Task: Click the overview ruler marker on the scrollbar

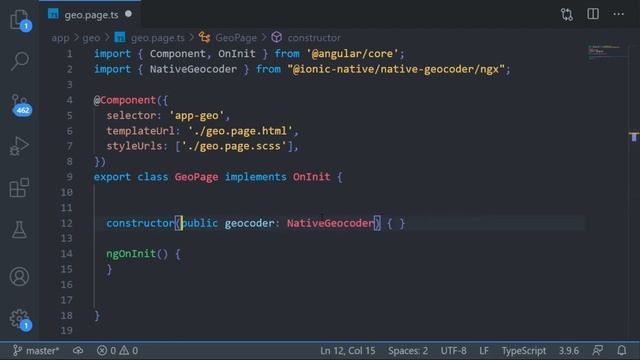Action: click(633, 137)
